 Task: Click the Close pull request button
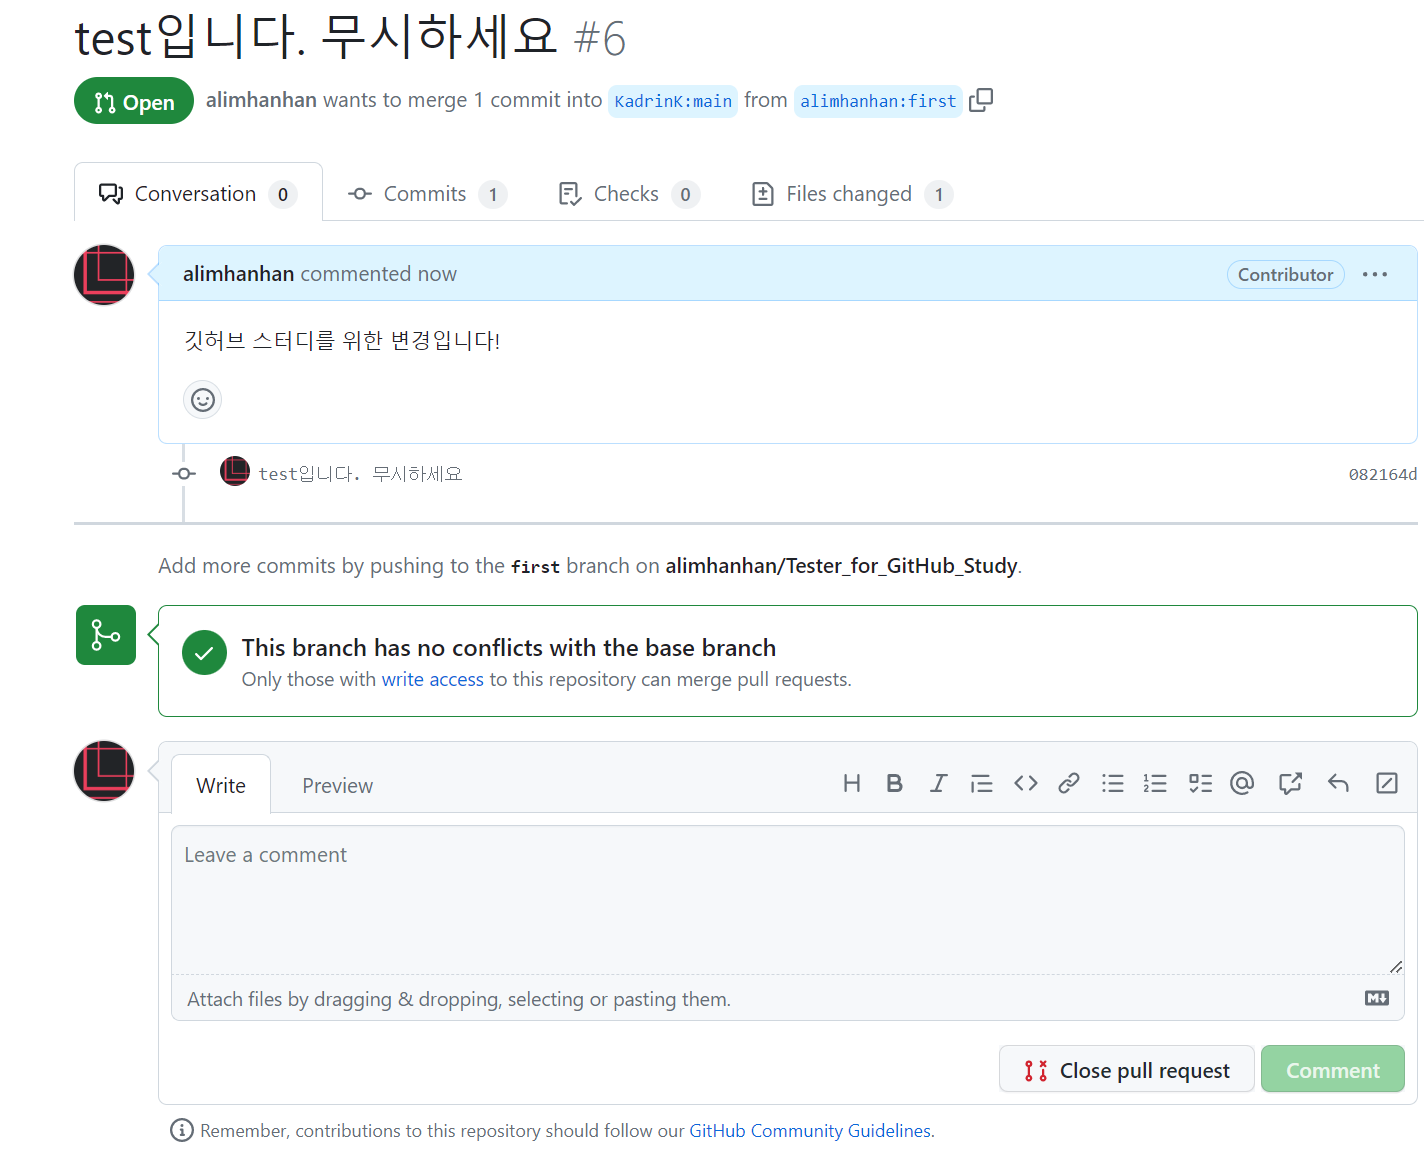pos(1127,1069)
